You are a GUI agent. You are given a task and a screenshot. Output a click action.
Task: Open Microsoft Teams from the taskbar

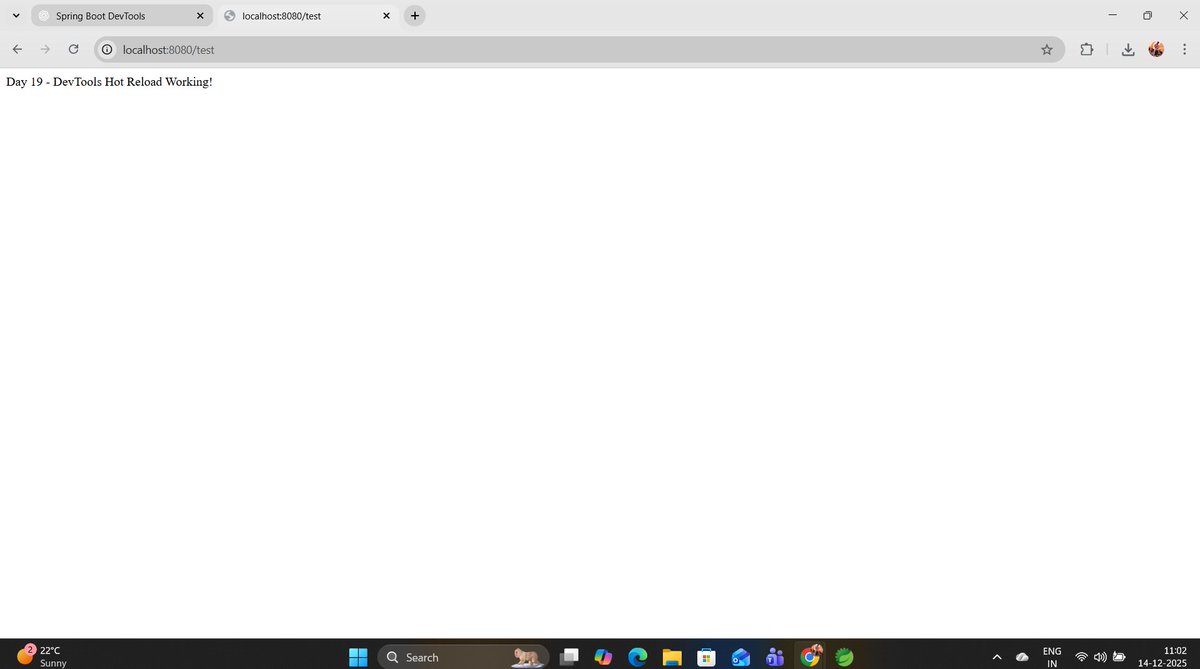[775, 656]
